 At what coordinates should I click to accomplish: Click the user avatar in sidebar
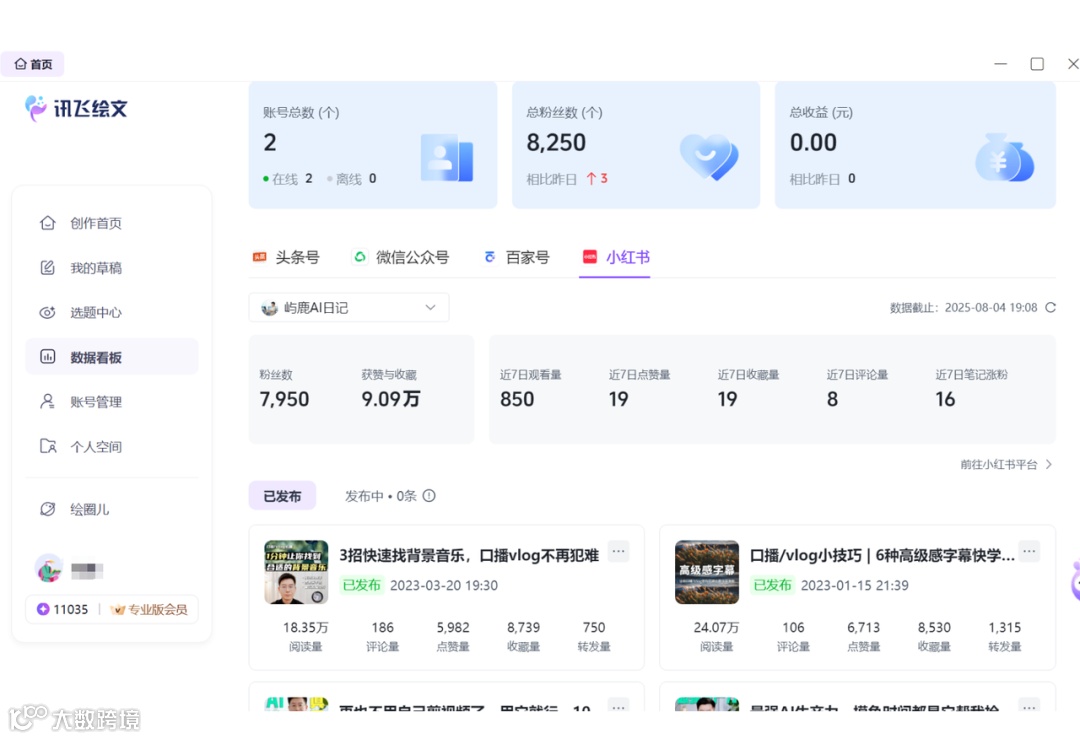click(x=49, y=568)
